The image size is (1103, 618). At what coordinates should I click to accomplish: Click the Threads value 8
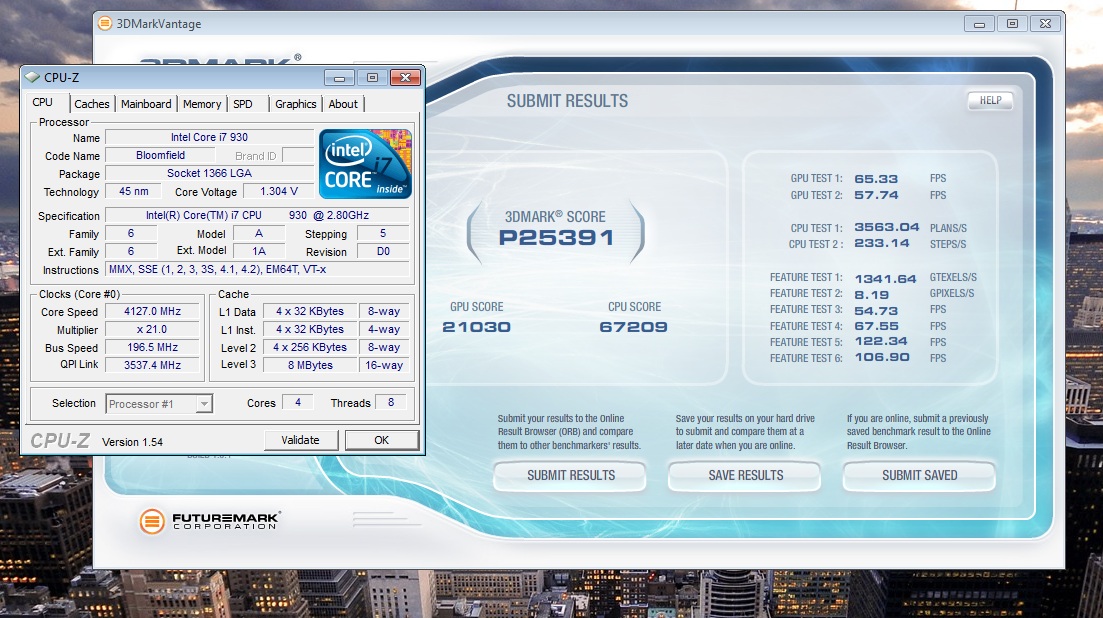[390, 402]
